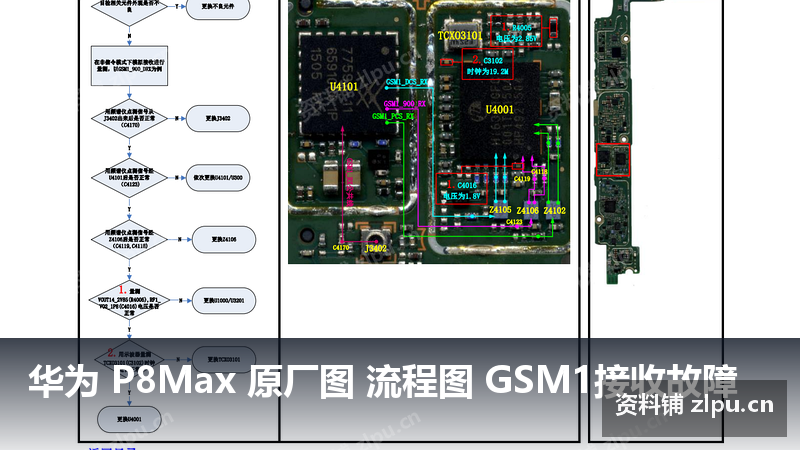Select the 更换Z4106 flowchart box
Screen dimensions: 800x450
click(224, 239)
